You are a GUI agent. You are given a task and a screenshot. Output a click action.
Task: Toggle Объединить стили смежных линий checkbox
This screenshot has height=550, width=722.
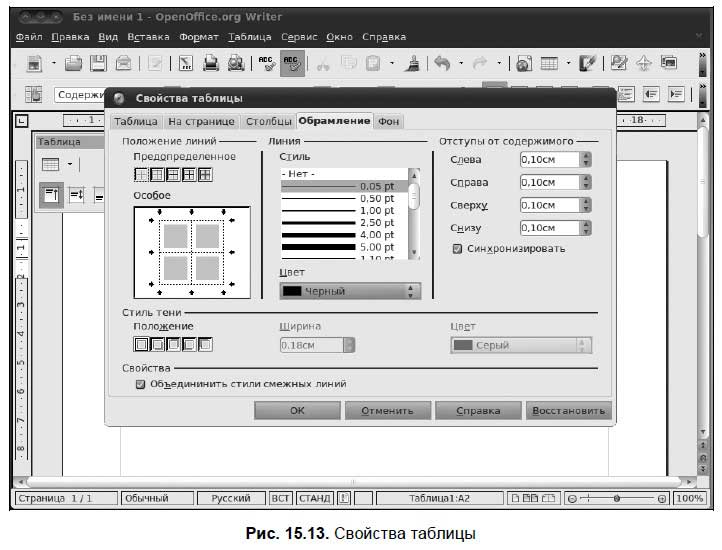pyautogui.click(x=140, y=384)
